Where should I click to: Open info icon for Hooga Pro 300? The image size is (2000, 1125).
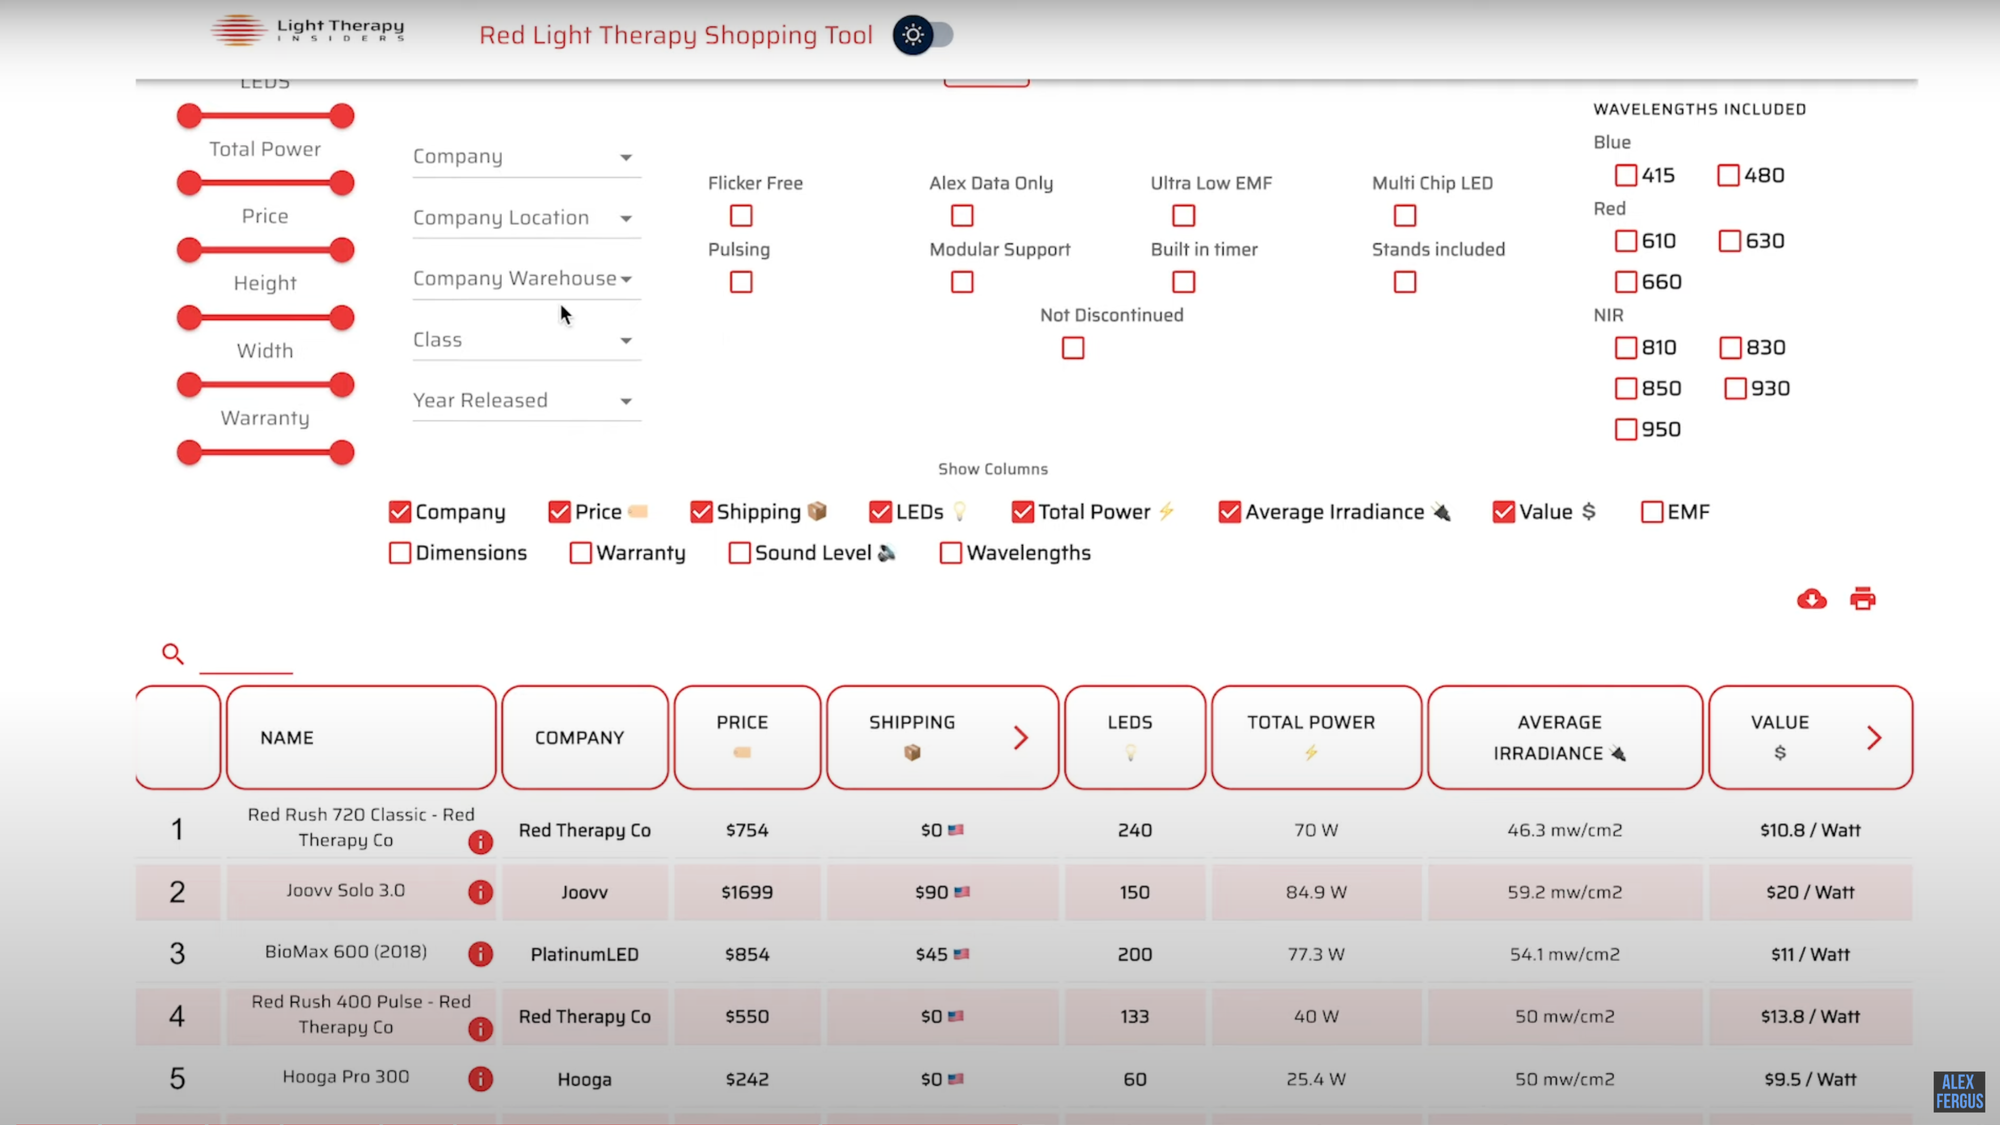pyautogui.click(x=480, y=1079)
